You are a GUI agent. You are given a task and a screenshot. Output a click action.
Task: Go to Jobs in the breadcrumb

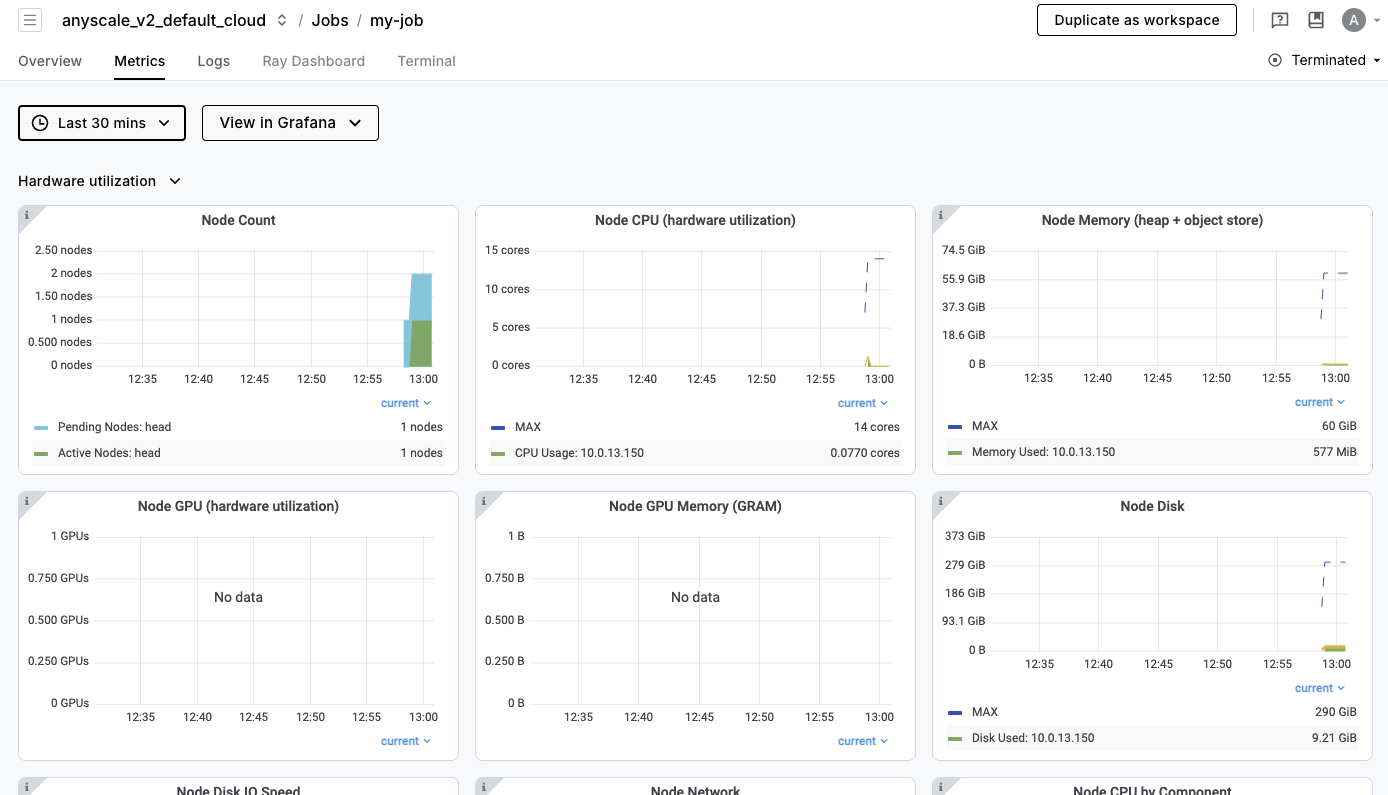tap(330, 20)
